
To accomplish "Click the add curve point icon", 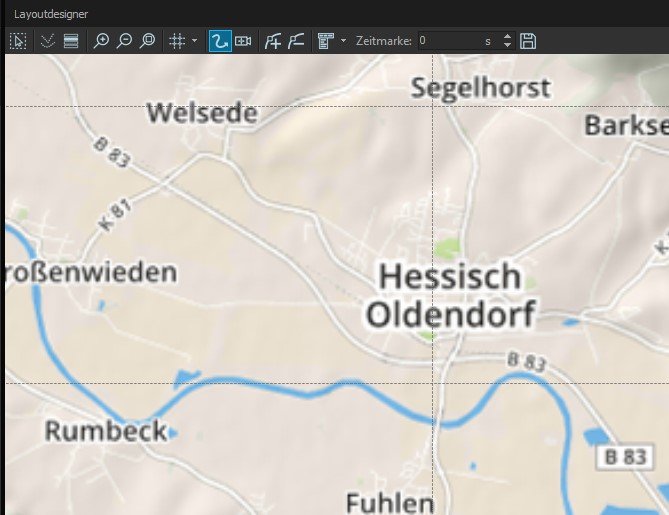I will (x=272, y=41).
